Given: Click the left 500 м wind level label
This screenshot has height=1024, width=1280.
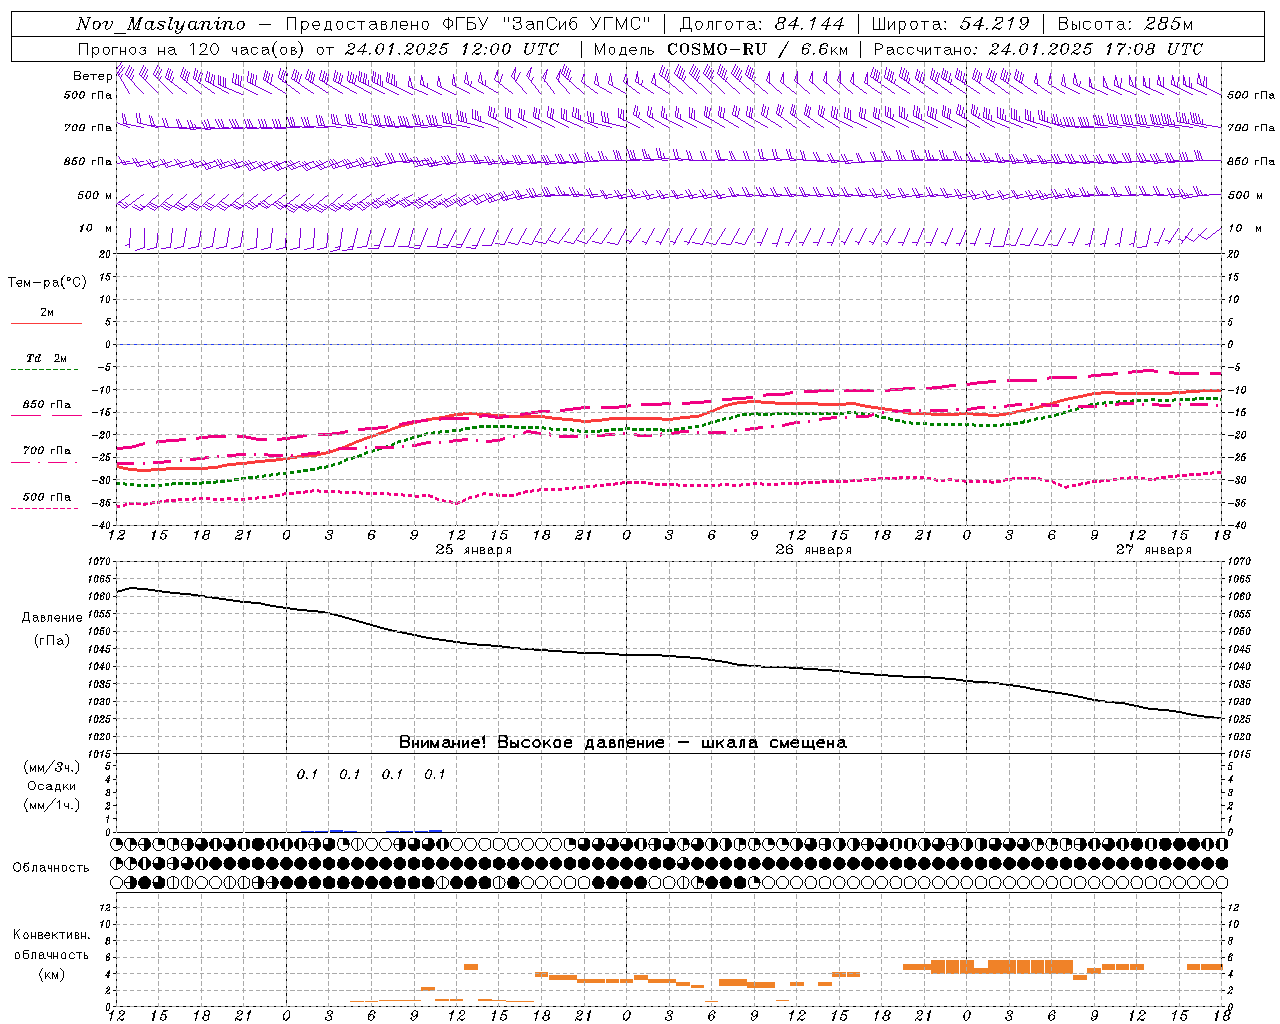Looking at the screenshot, I should [x=95, y=195].
